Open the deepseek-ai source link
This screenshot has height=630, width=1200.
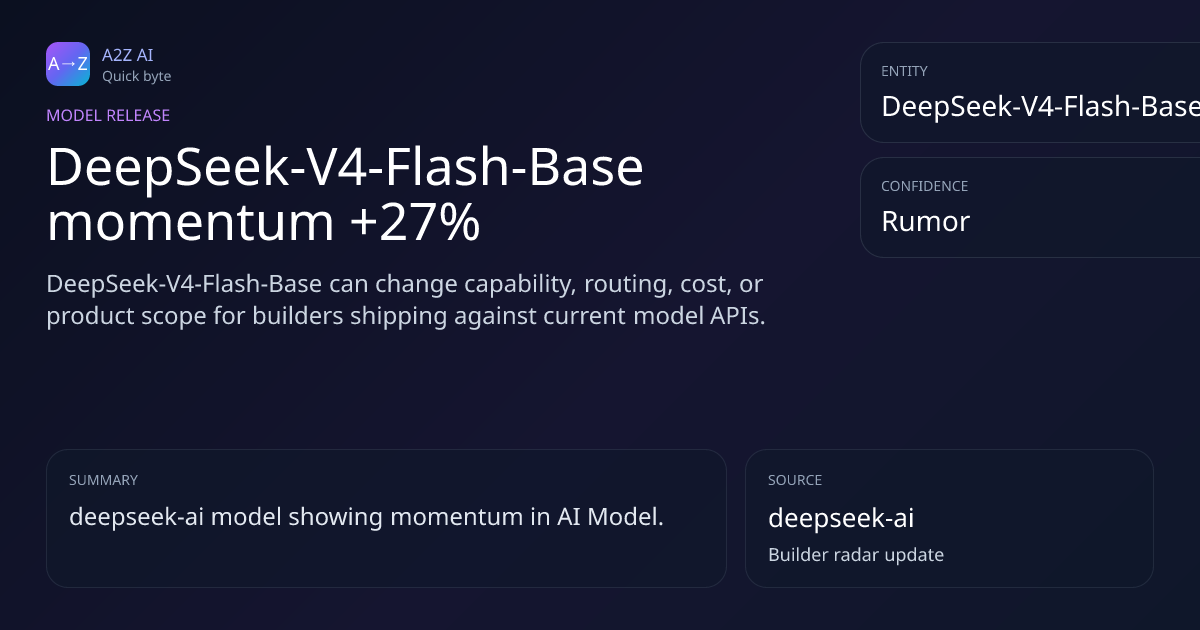point(841,518)
